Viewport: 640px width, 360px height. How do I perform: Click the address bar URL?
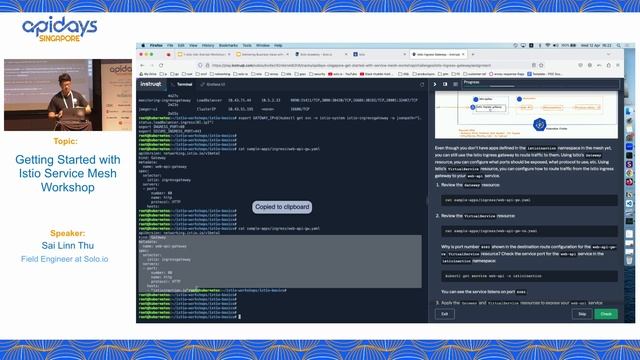click(351, 65)
